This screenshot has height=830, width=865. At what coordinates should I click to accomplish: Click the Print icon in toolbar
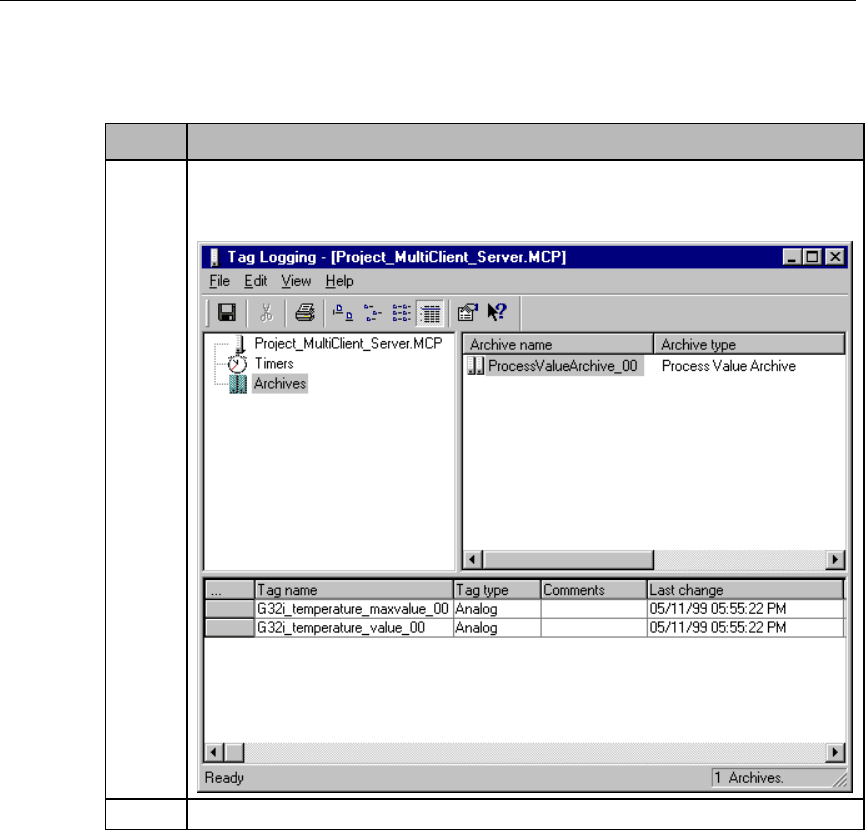click(304, 313)
